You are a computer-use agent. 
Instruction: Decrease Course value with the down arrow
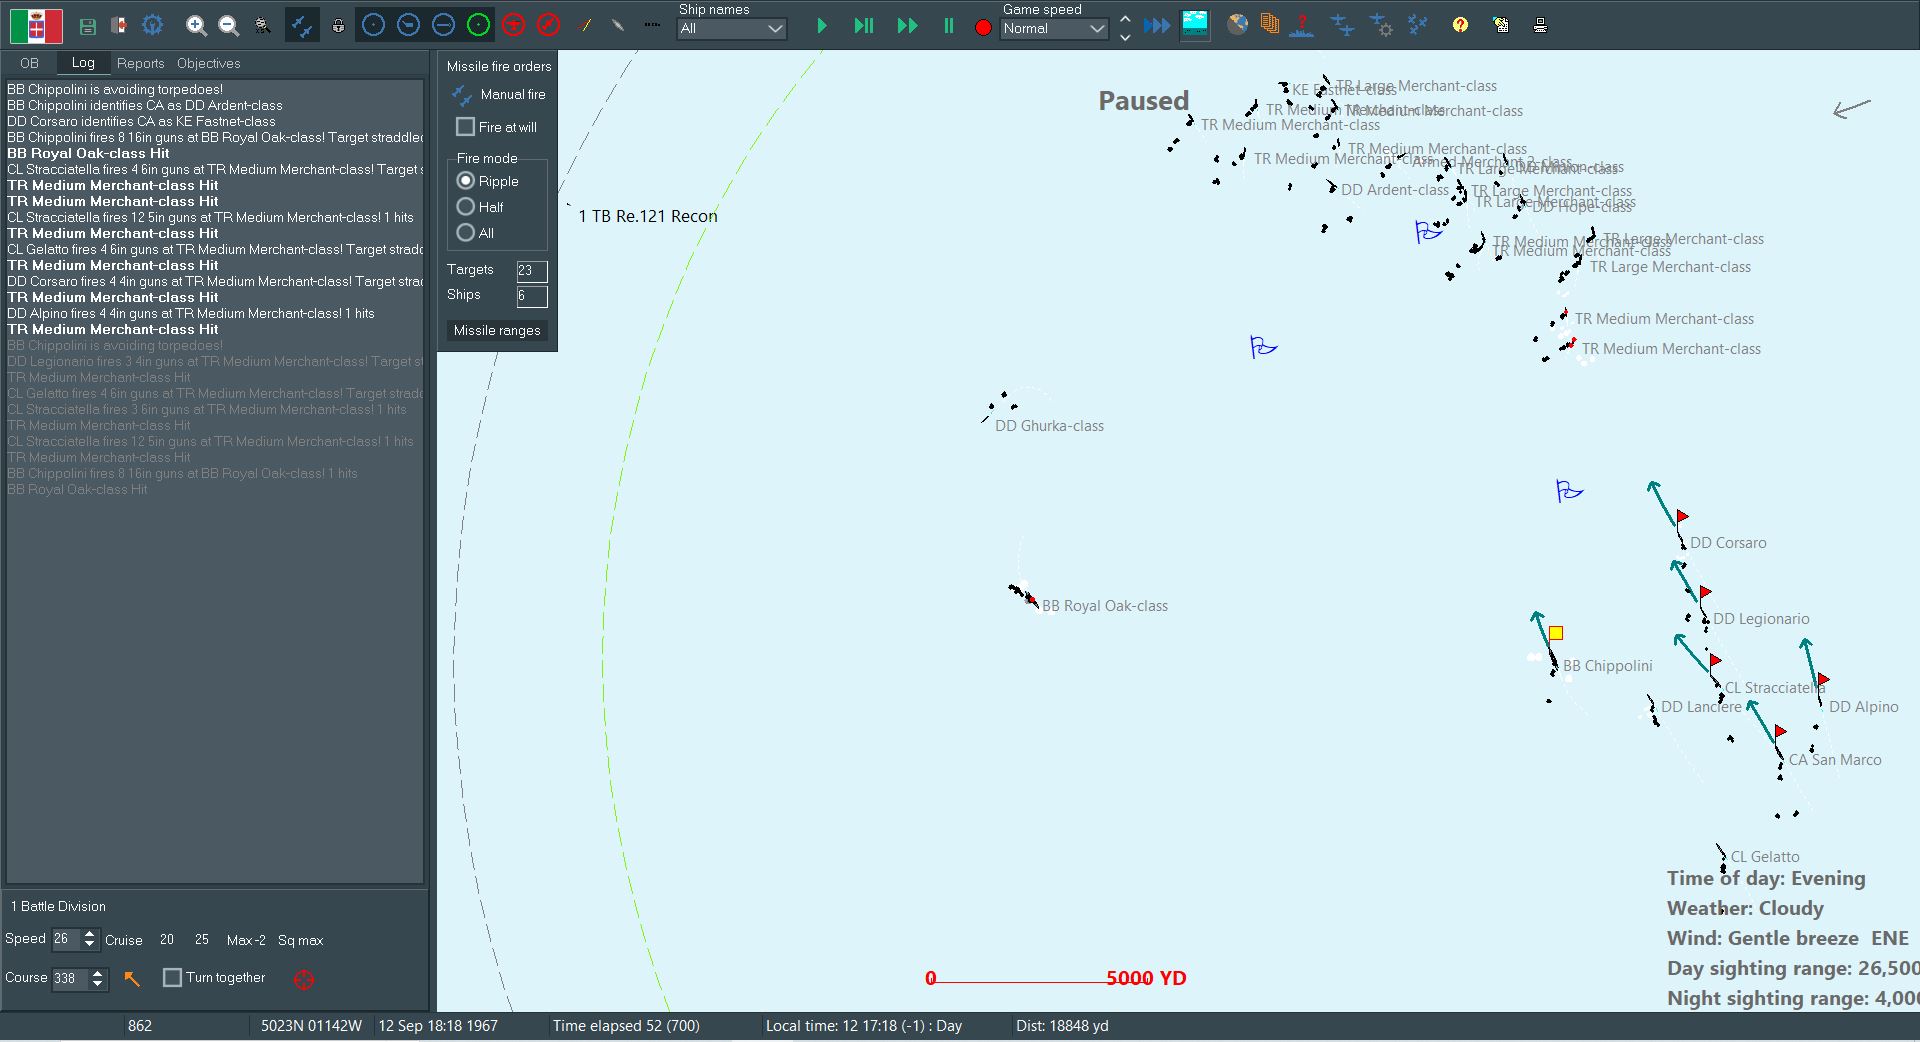[98, 984]
